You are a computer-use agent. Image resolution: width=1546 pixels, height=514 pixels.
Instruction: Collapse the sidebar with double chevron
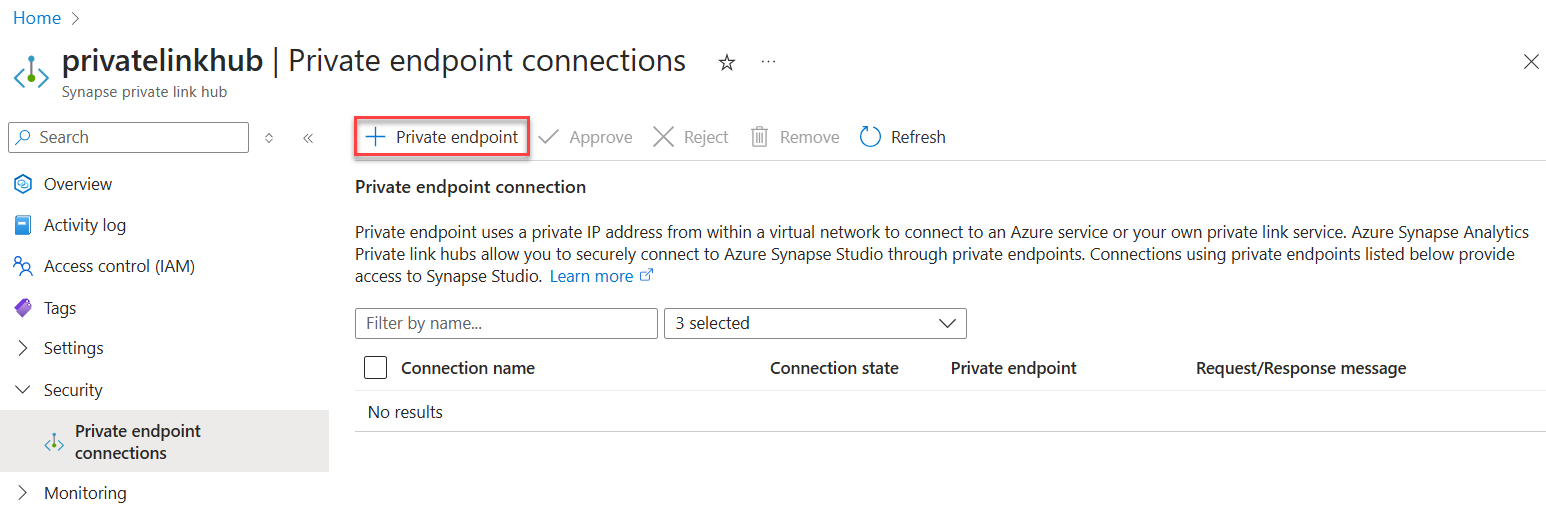308,138
